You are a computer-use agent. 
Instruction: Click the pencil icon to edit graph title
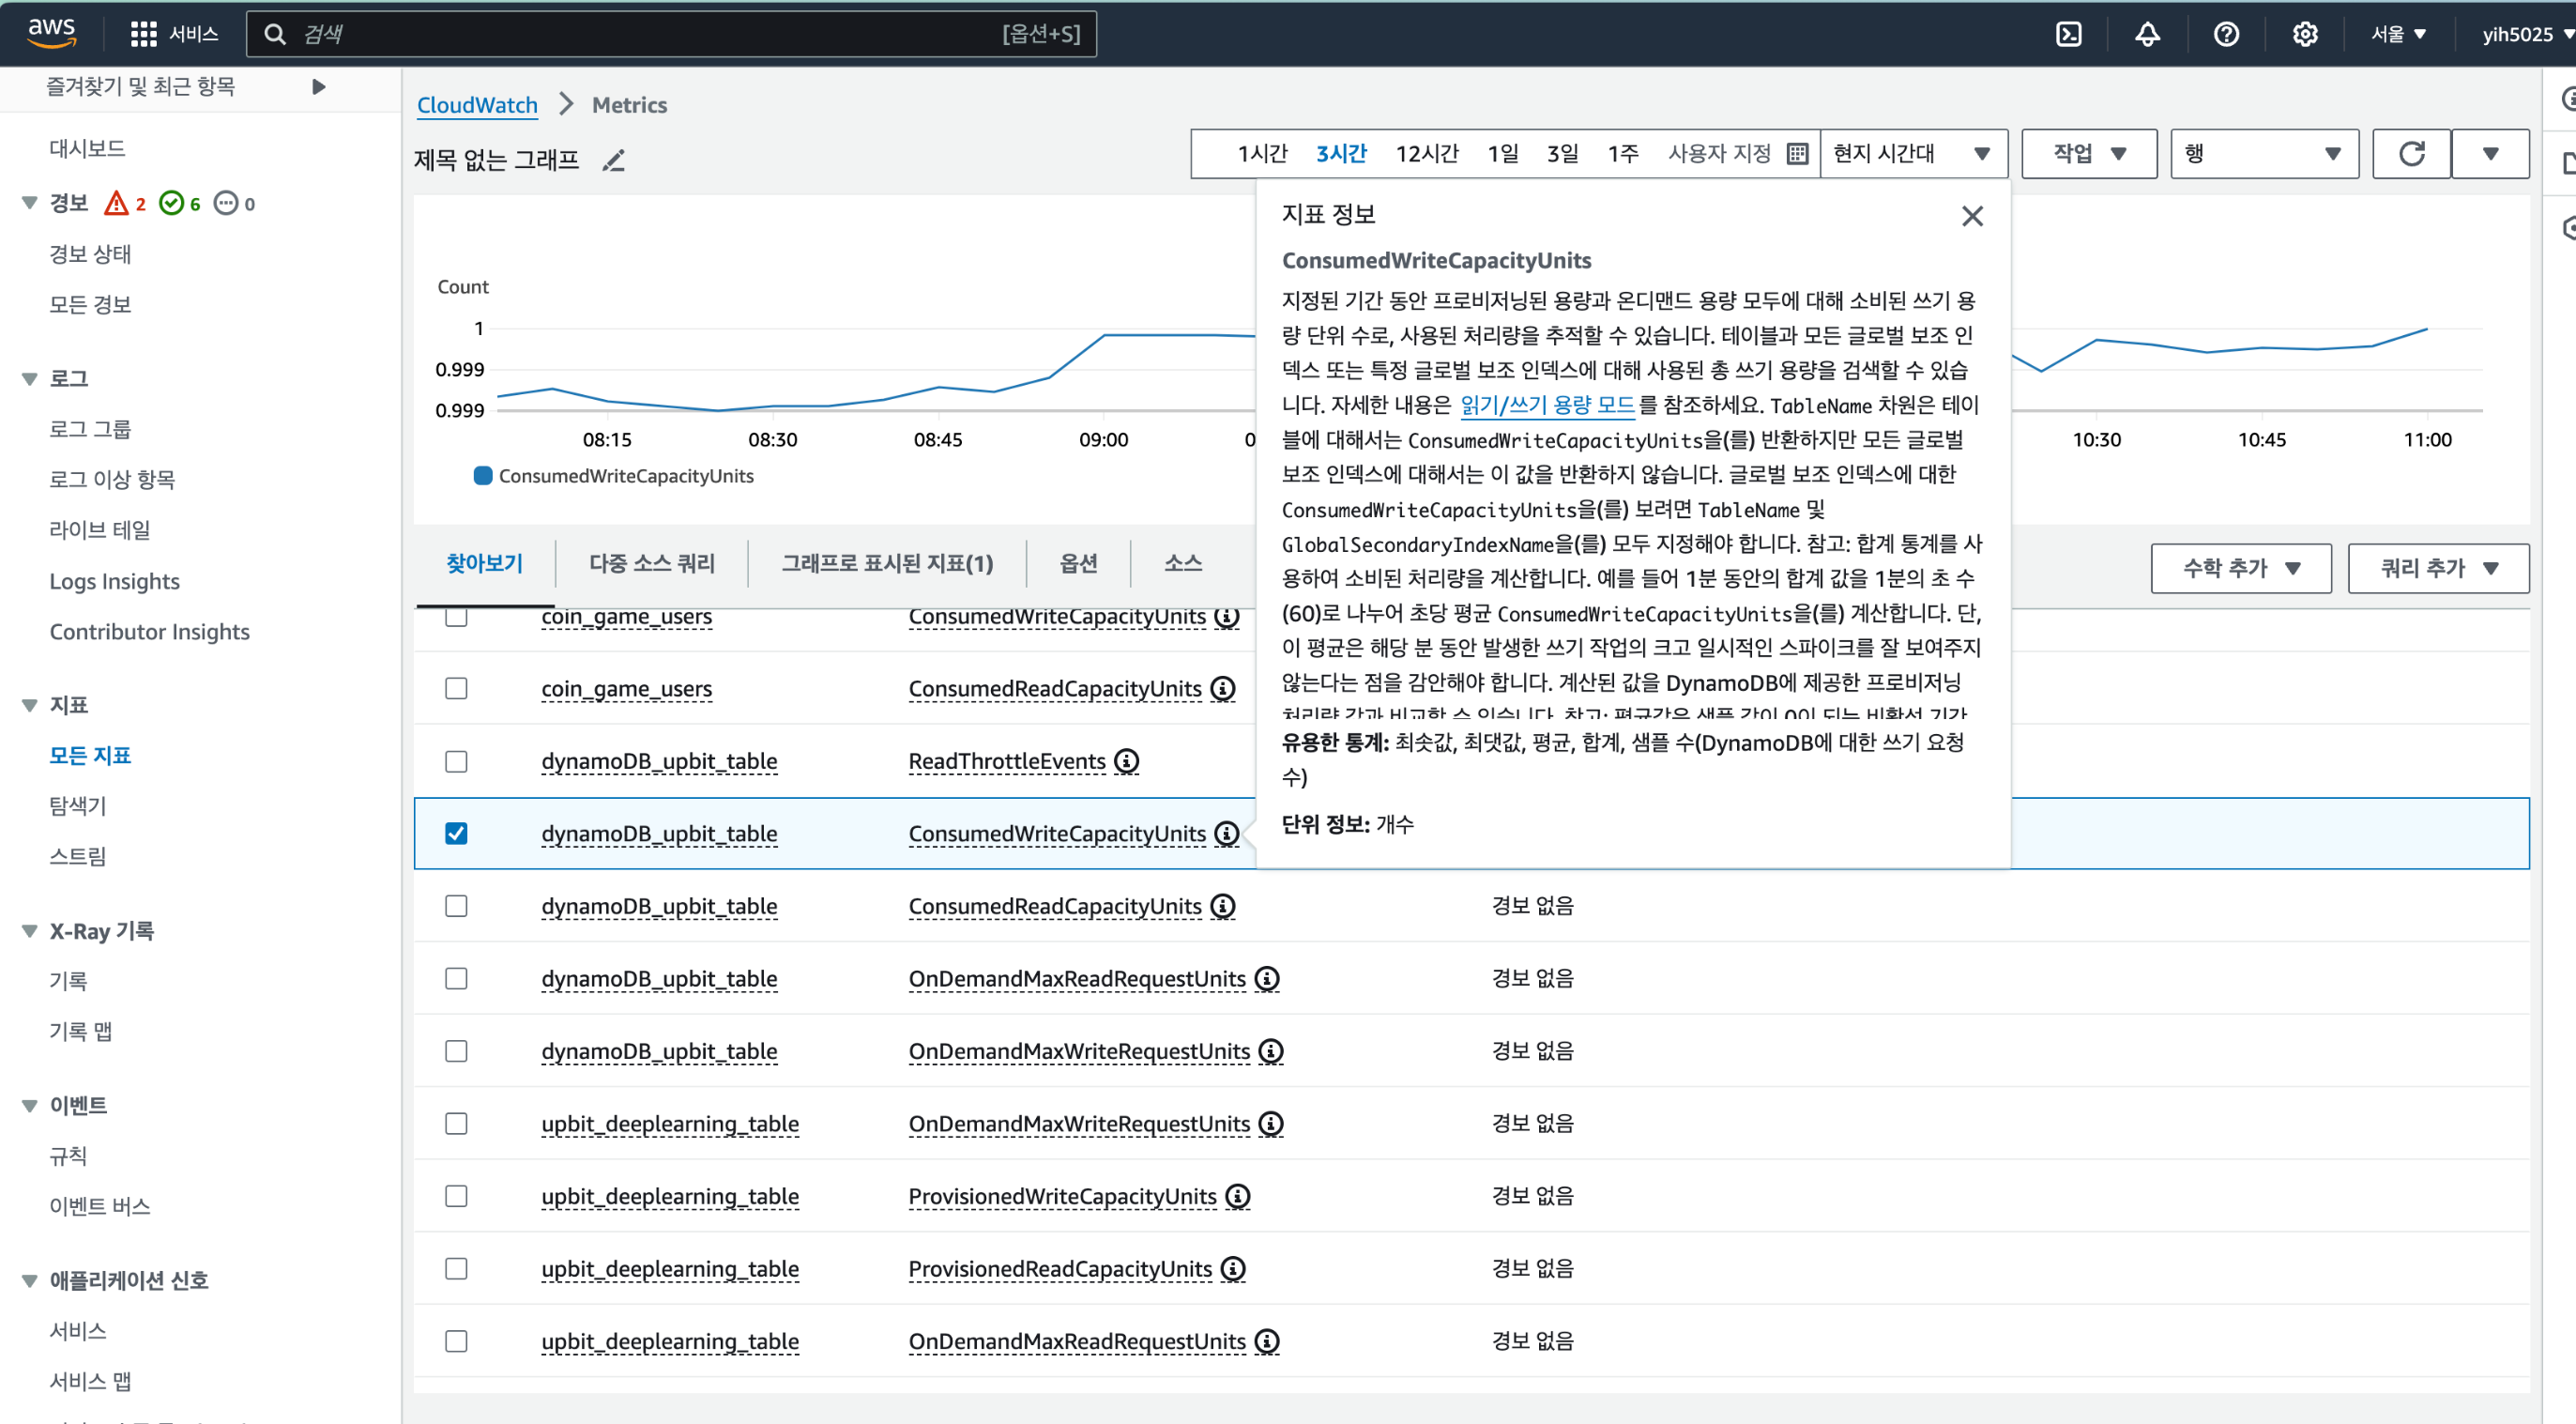[613, 160]
